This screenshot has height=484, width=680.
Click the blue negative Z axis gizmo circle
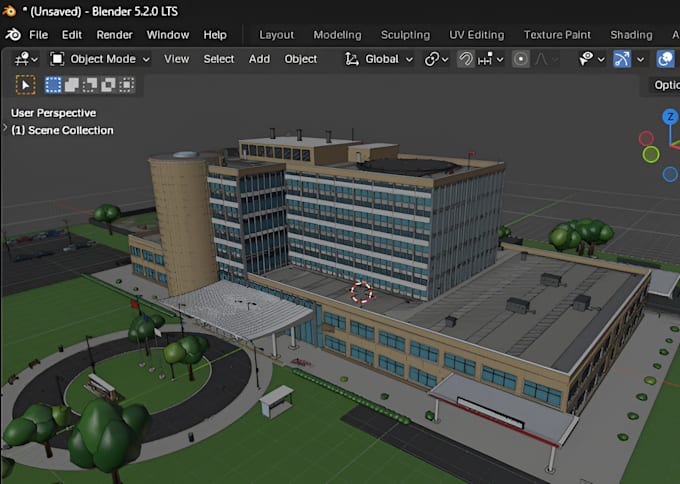pos(670,174)
